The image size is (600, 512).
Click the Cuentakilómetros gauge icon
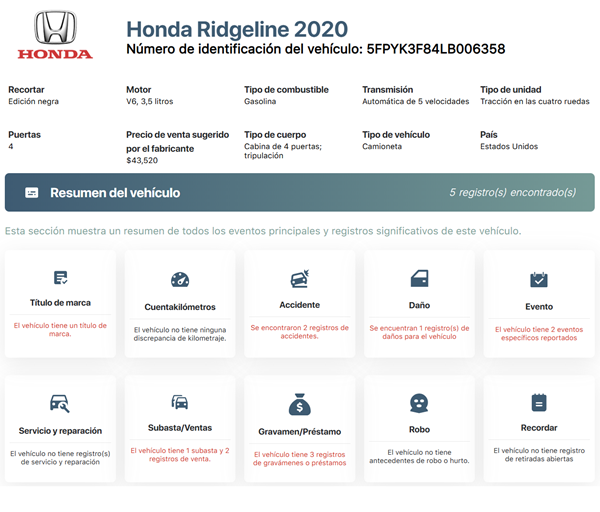(x=180, y=280)
